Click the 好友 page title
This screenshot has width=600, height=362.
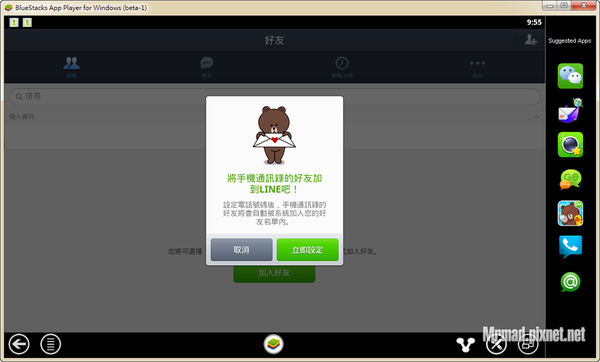(274, 40)
